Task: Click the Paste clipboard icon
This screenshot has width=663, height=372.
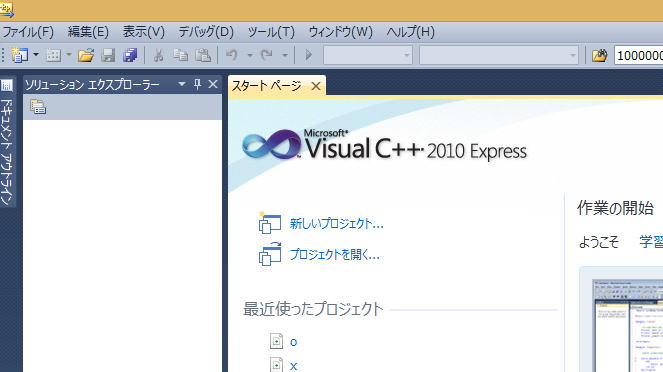Action: (203, 55)
